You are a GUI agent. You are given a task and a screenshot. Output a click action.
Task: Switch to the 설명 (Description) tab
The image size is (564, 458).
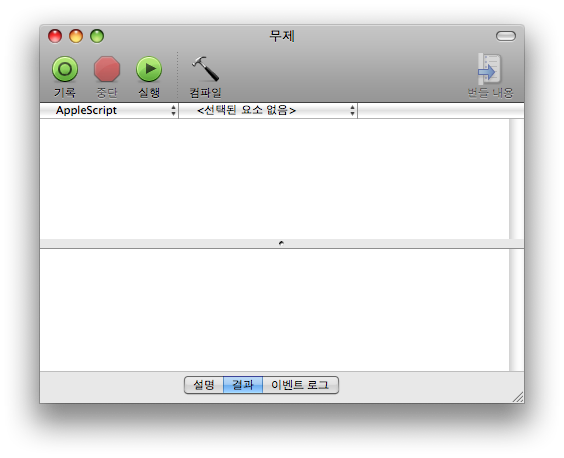pyautogui.click(x=204, y=385)
